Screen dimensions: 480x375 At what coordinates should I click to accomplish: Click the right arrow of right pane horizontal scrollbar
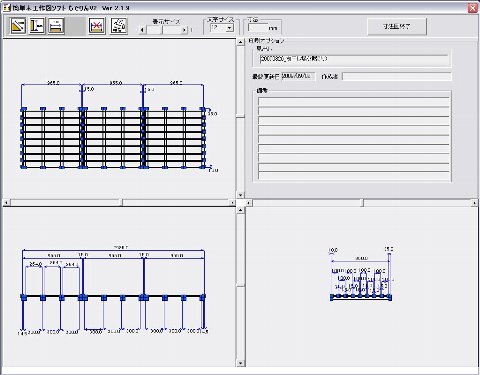[x=474, y=203]
